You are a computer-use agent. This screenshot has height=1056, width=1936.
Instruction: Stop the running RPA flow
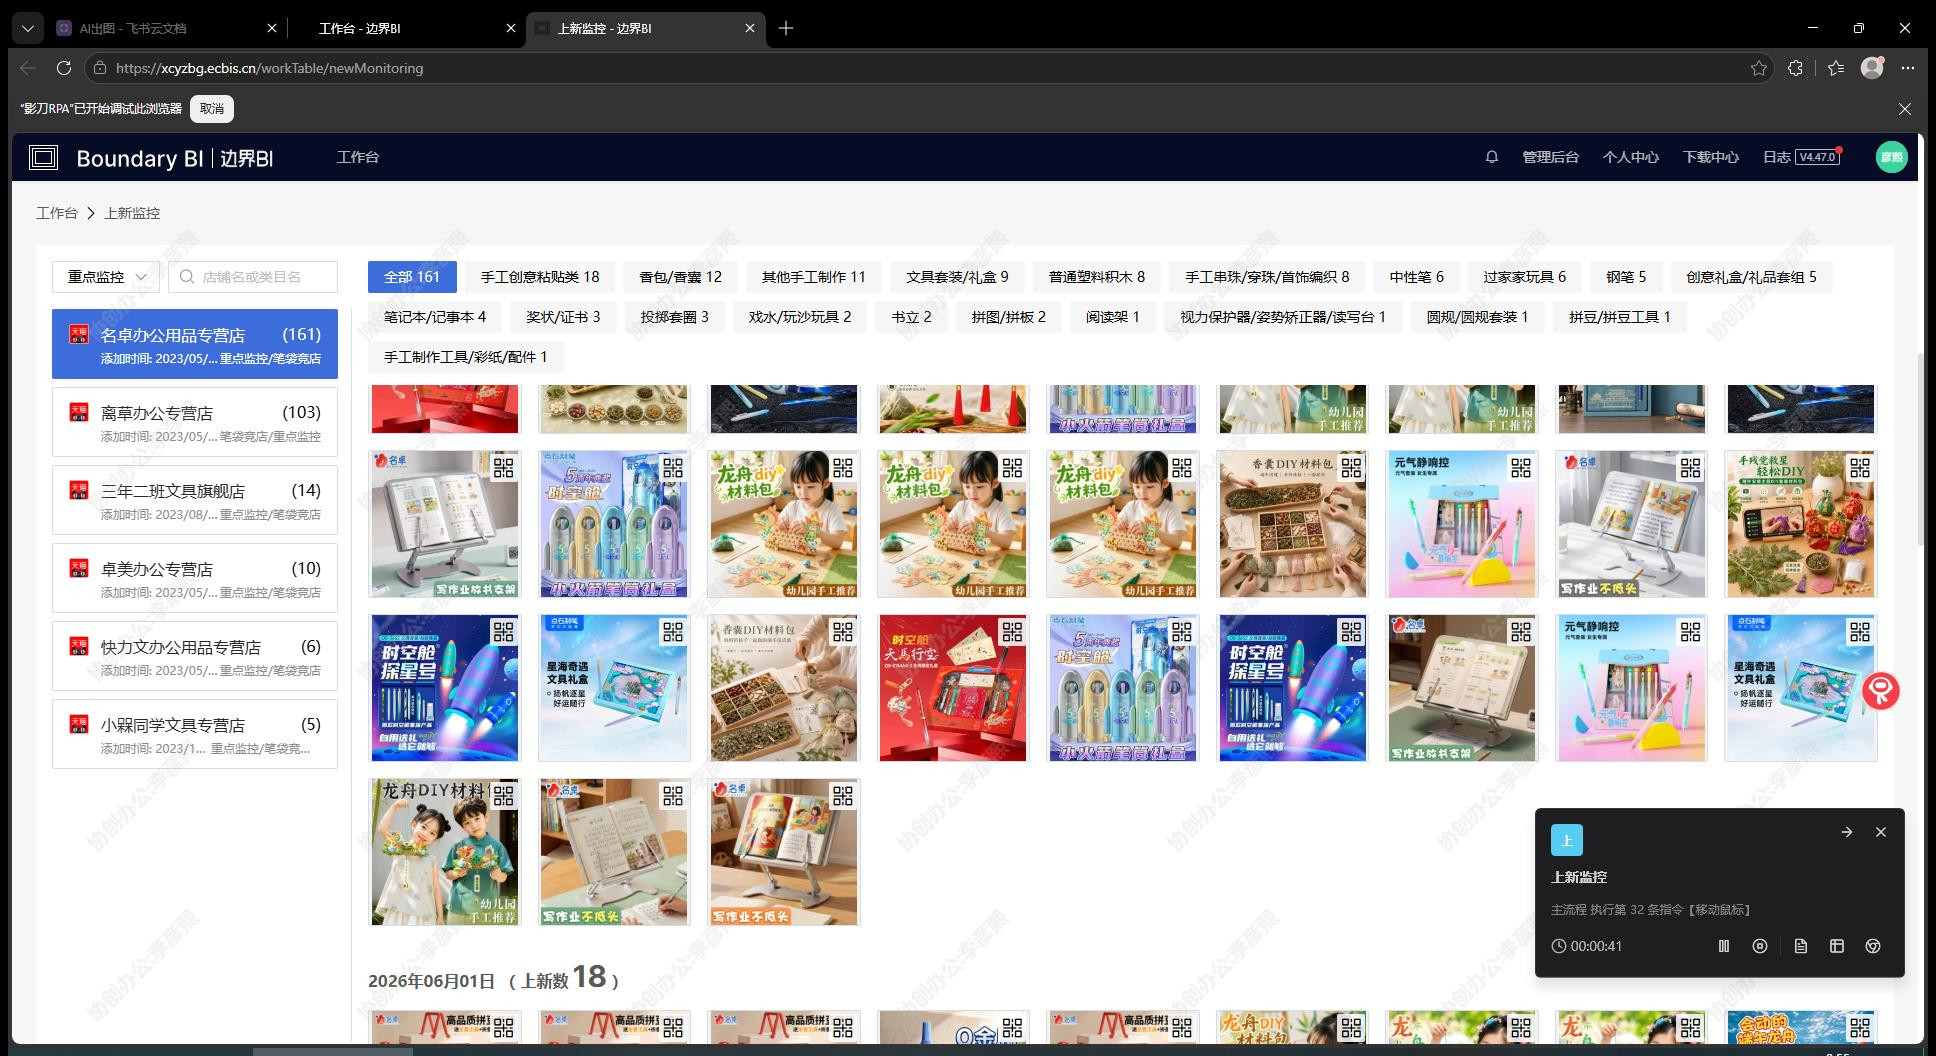(x=1760, y=946)
